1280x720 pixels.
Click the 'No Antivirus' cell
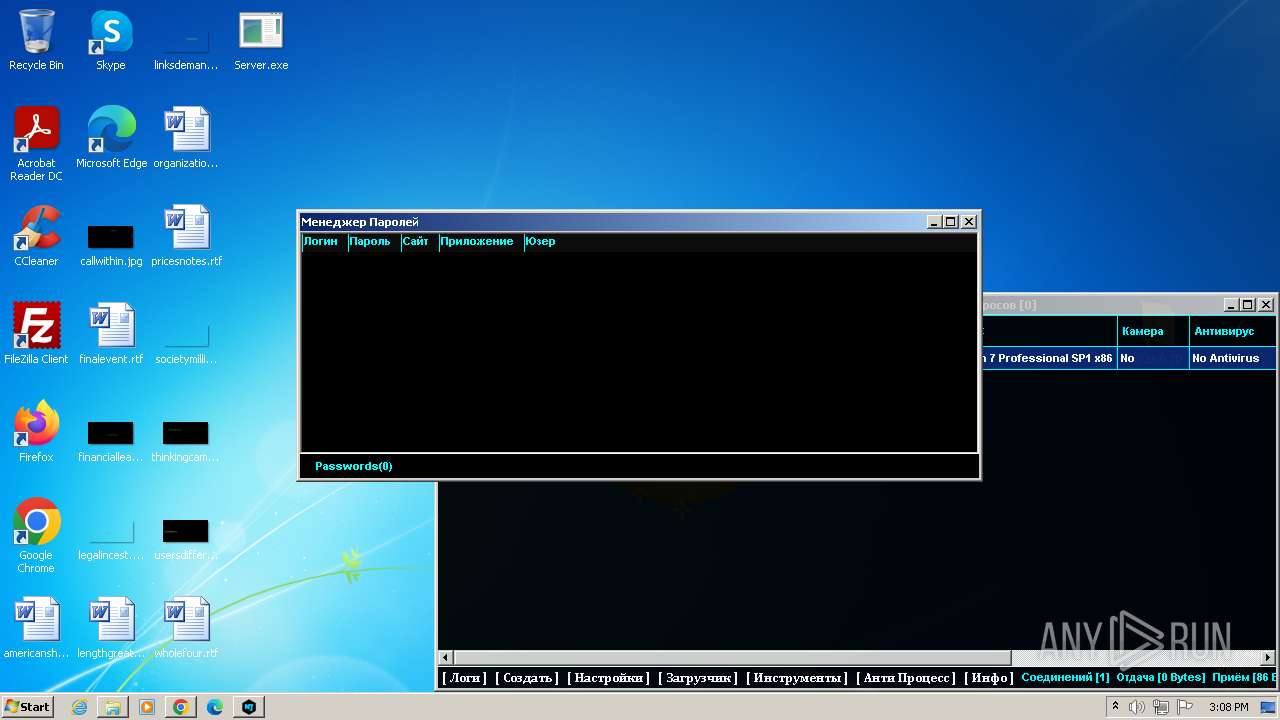(1233, 358)
